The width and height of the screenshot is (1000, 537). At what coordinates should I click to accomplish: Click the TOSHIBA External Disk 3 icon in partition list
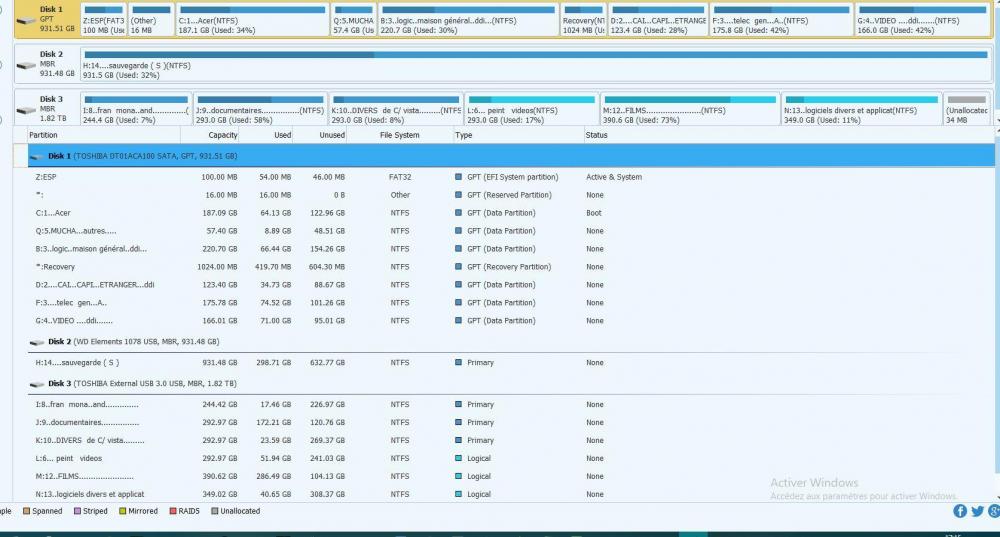pos(38,384)
